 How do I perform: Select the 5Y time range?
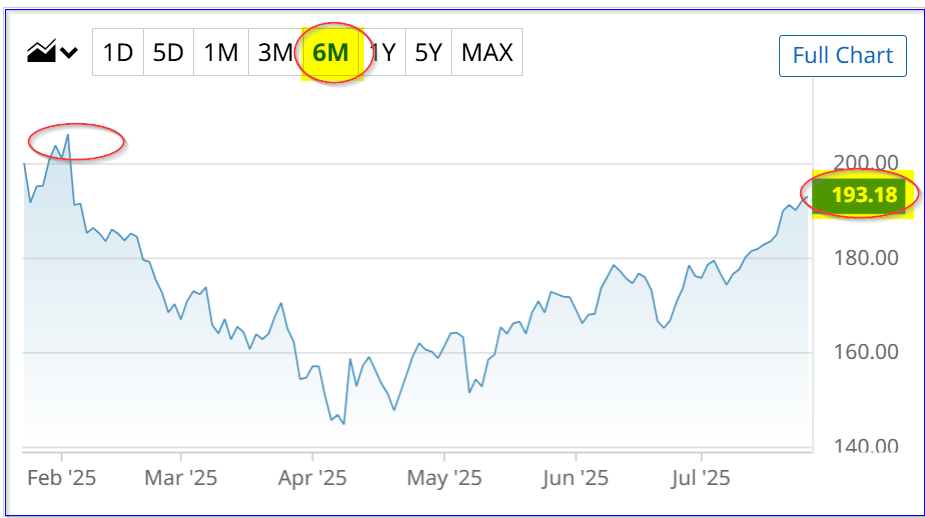click(428, 53)
